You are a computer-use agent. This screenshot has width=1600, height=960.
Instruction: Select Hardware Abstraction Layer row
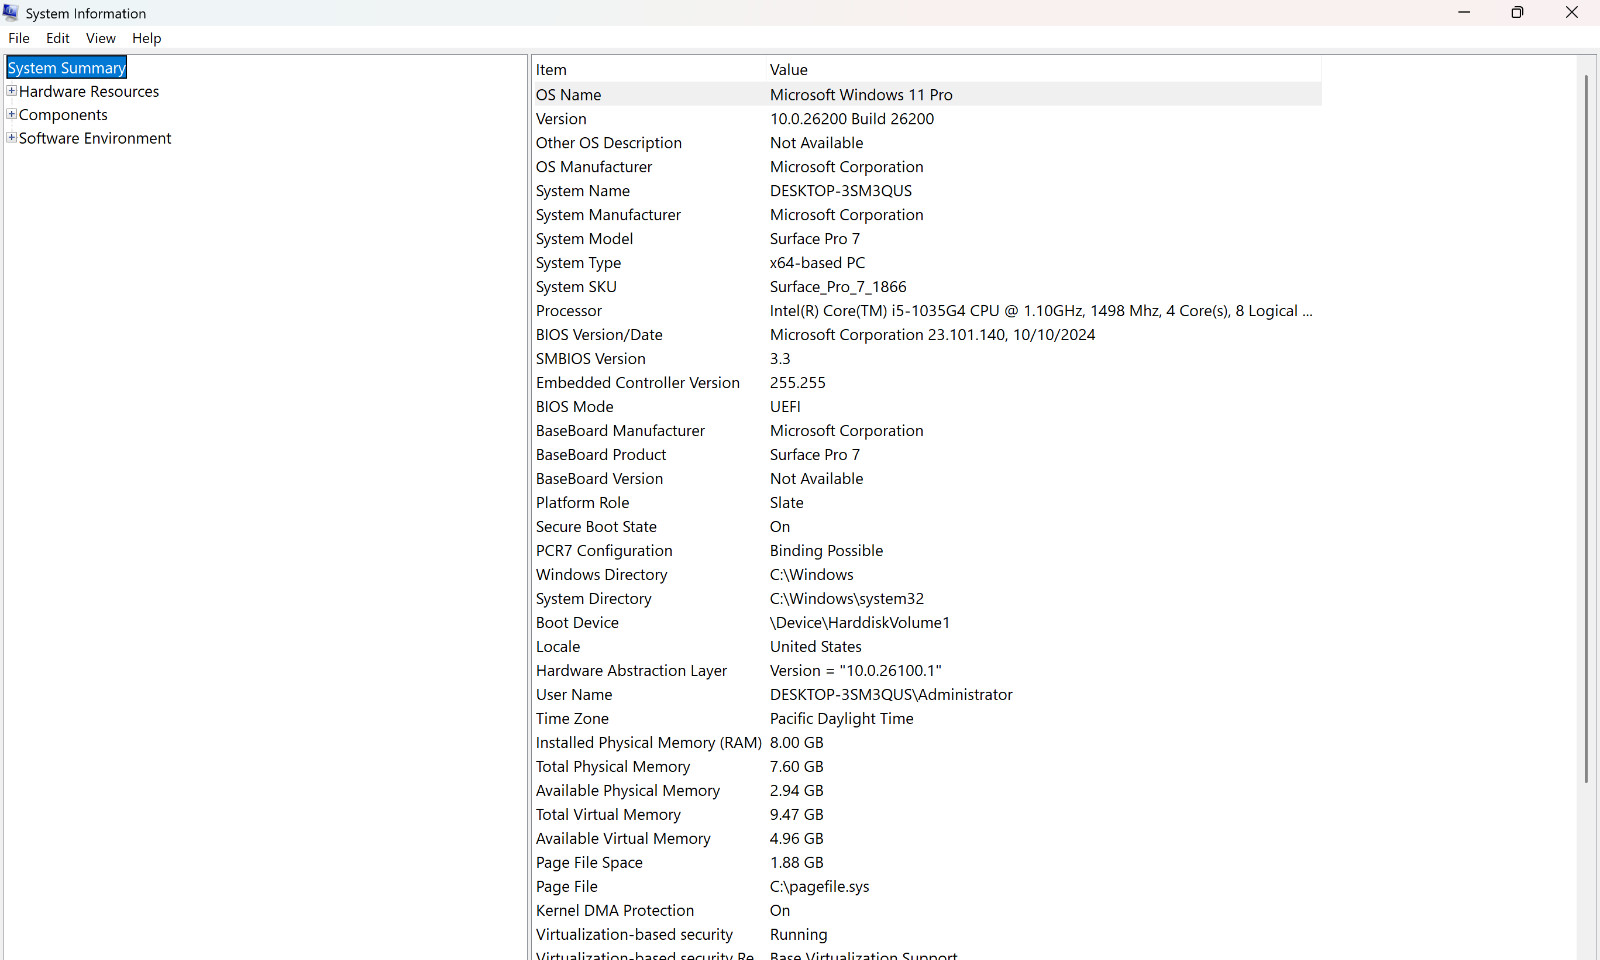click(927, 671)
